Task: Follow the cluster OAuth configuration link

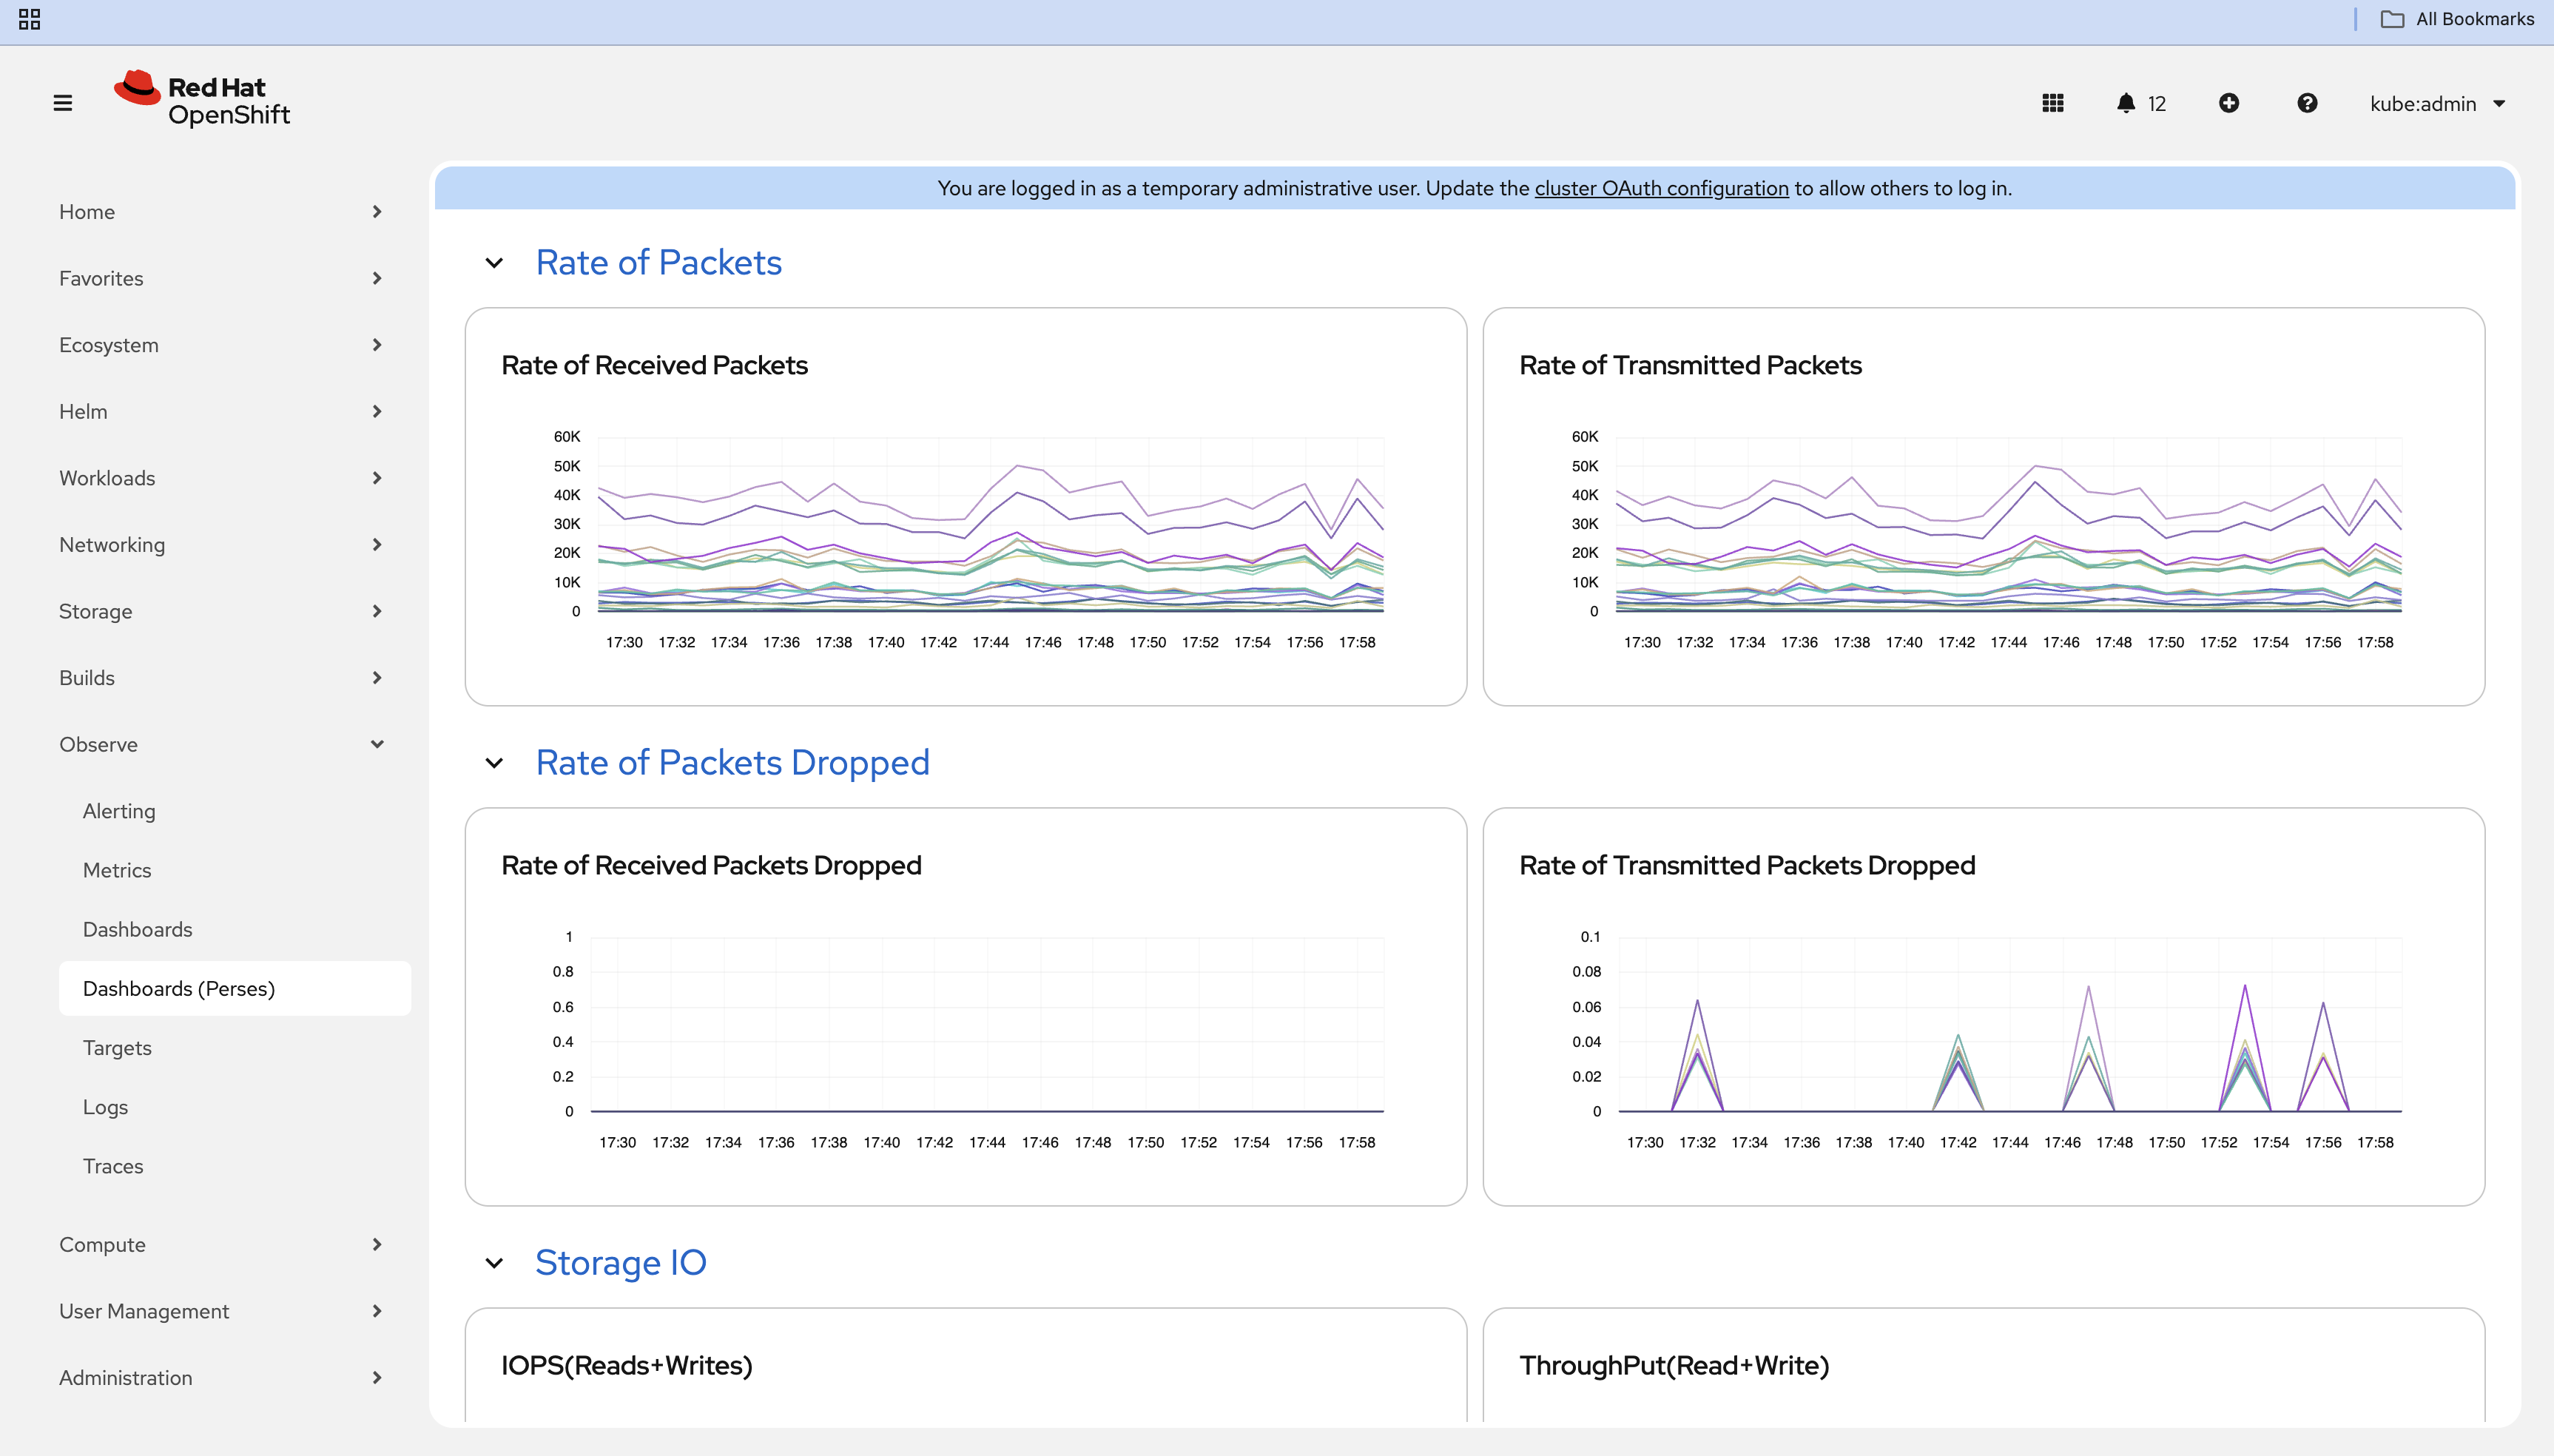Action: pyautogui.click(x=1661, y=188)
